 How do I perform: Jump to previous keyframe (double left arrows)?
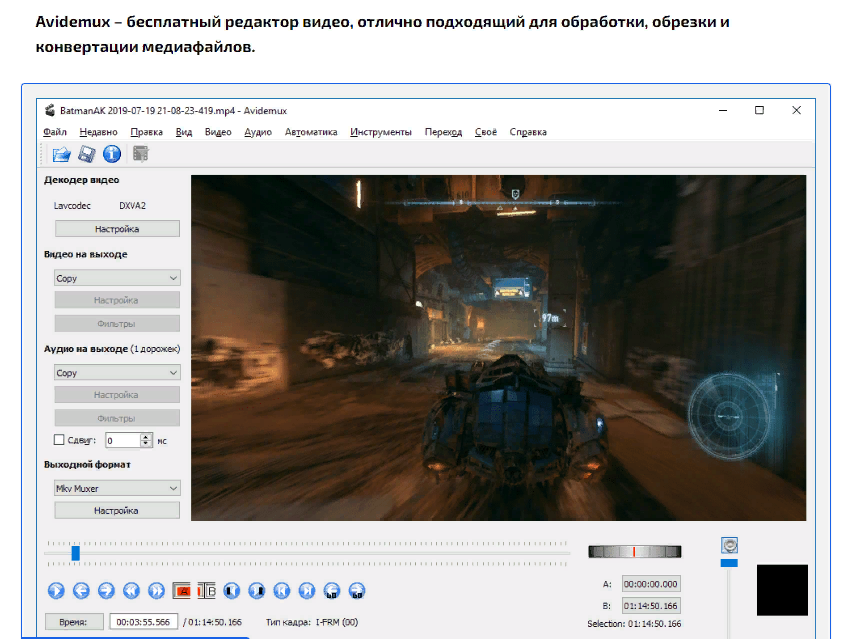tap(131, 591)
